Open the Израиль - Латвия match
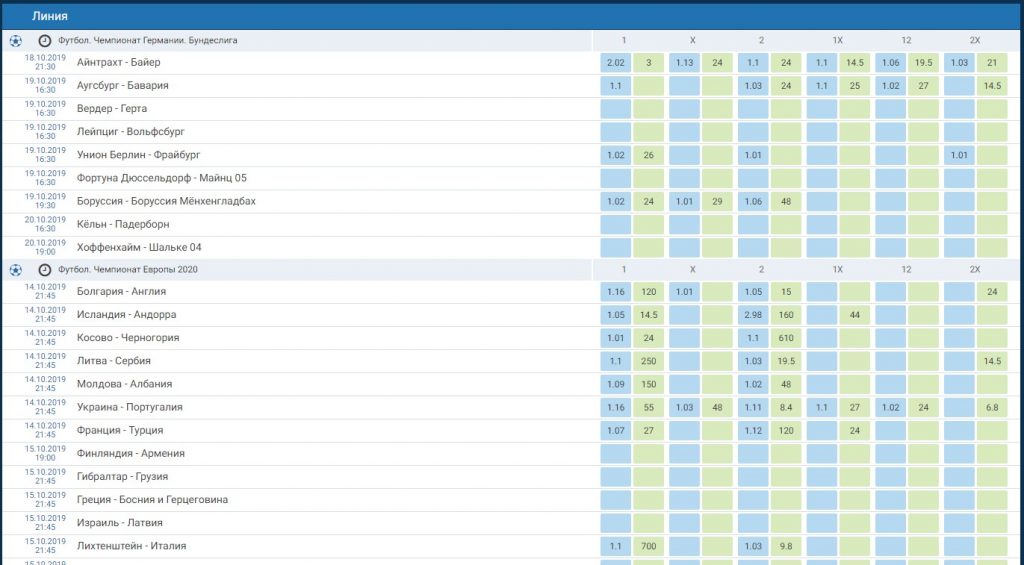The height and width of the screenshot is (565, 1024). tap(120, 523)
